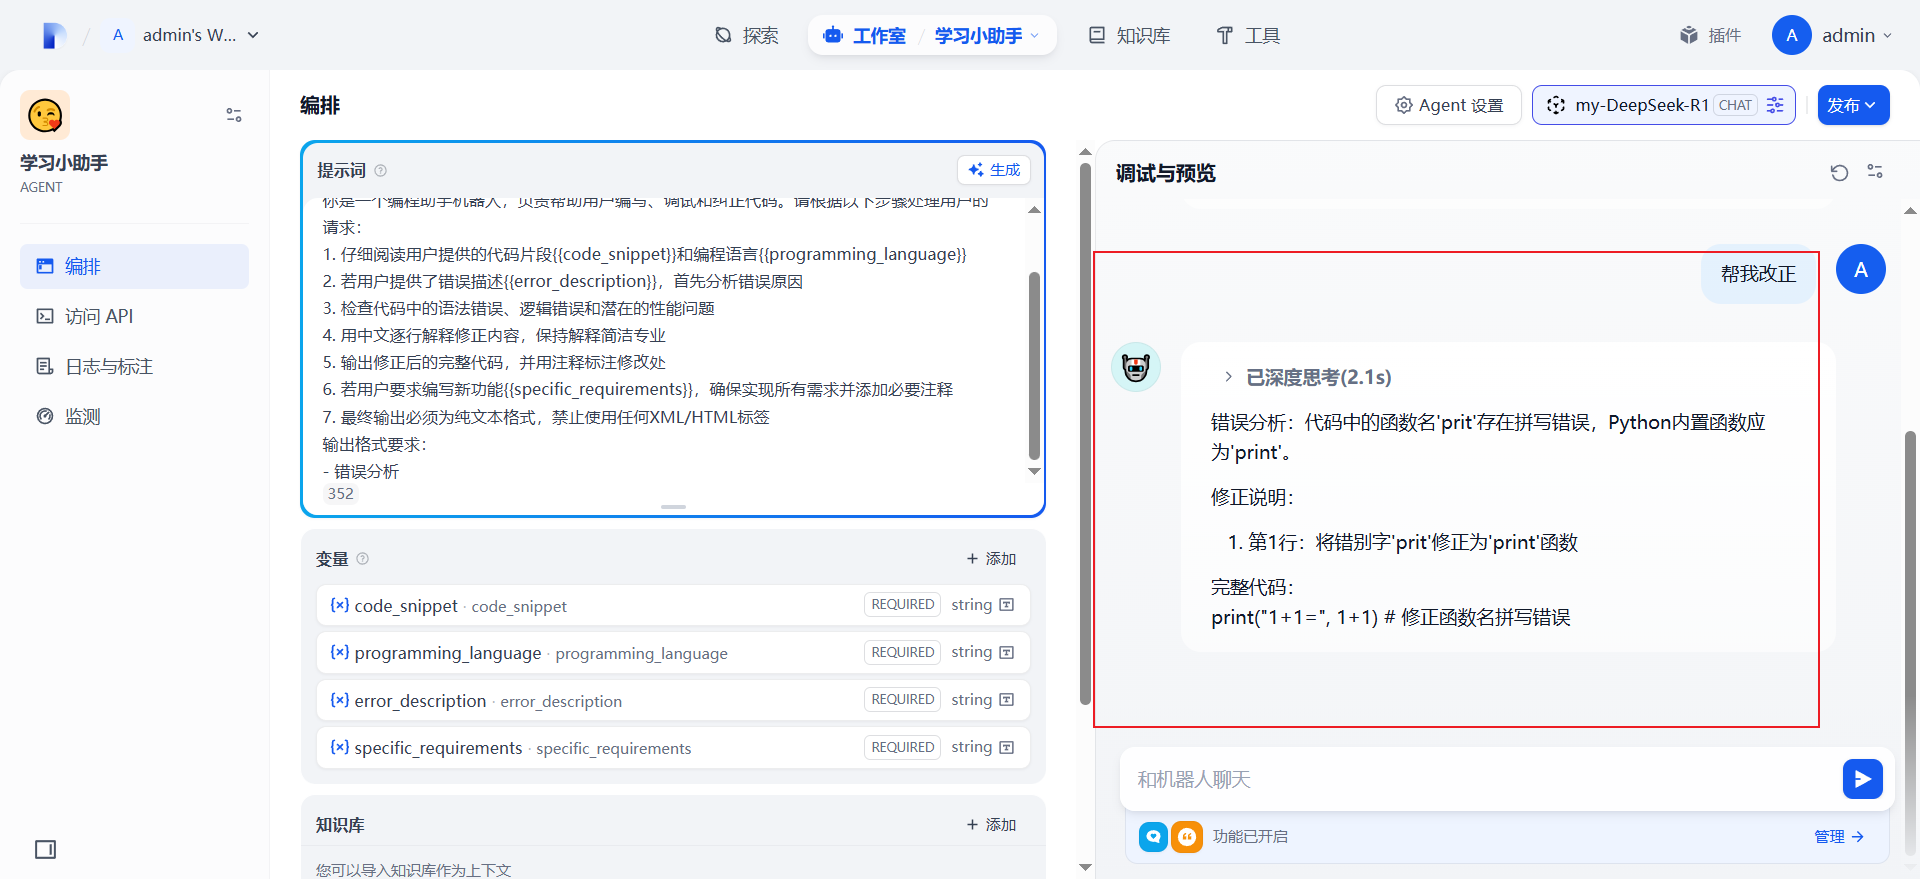1920x879 pixels.
Task: Click inside the prompt text editor
Action: 670,340
